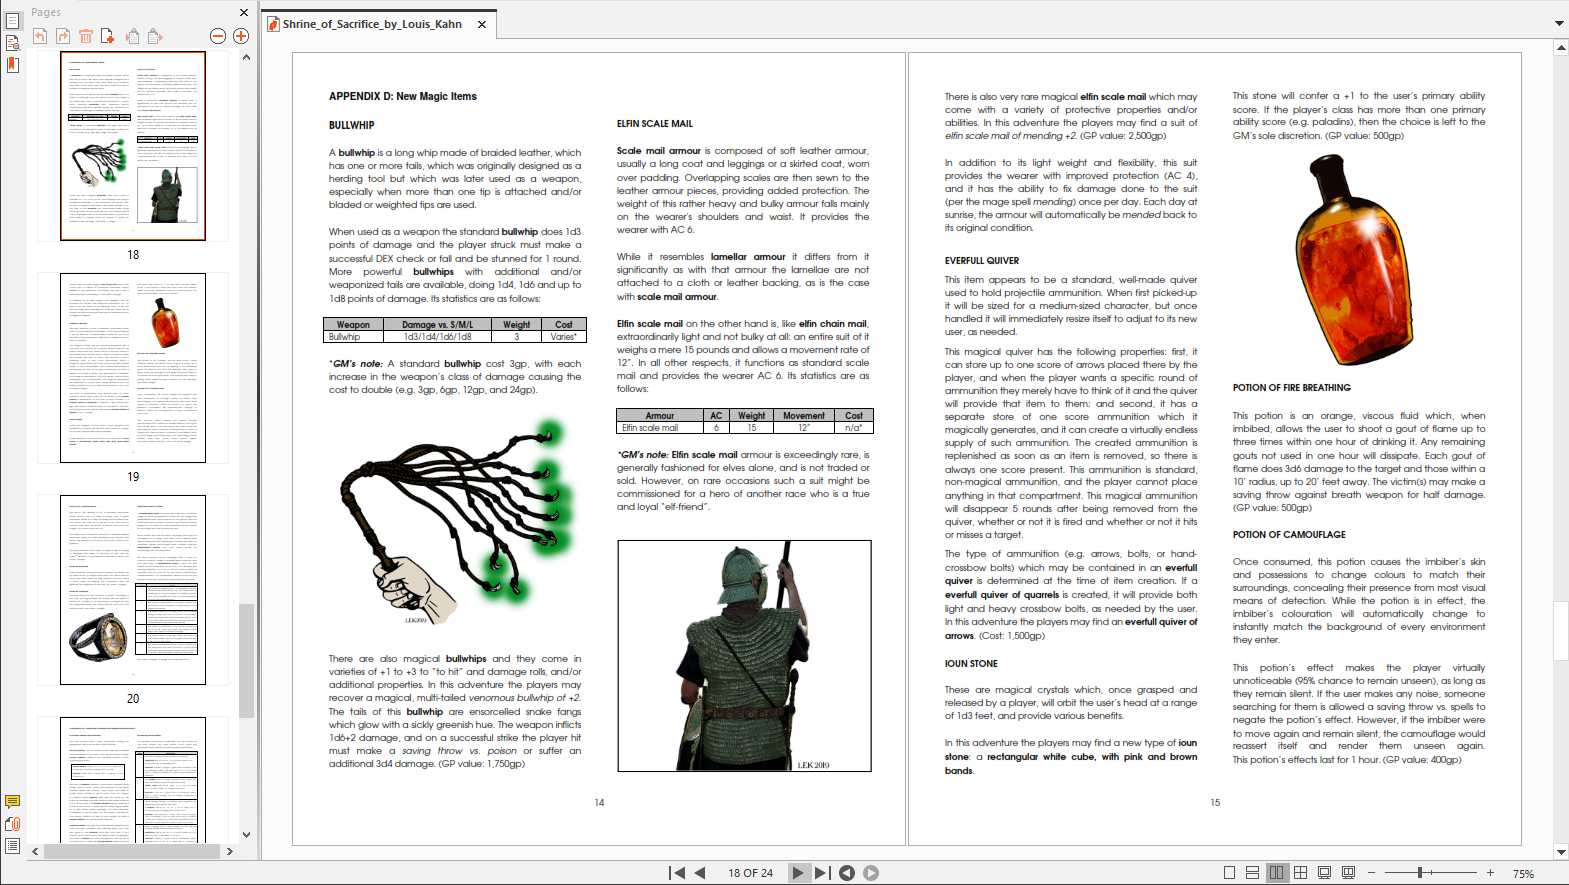Viewport: 1569px width, 885px height.
Task: Open the search panel icon
Action: [13, 43]
